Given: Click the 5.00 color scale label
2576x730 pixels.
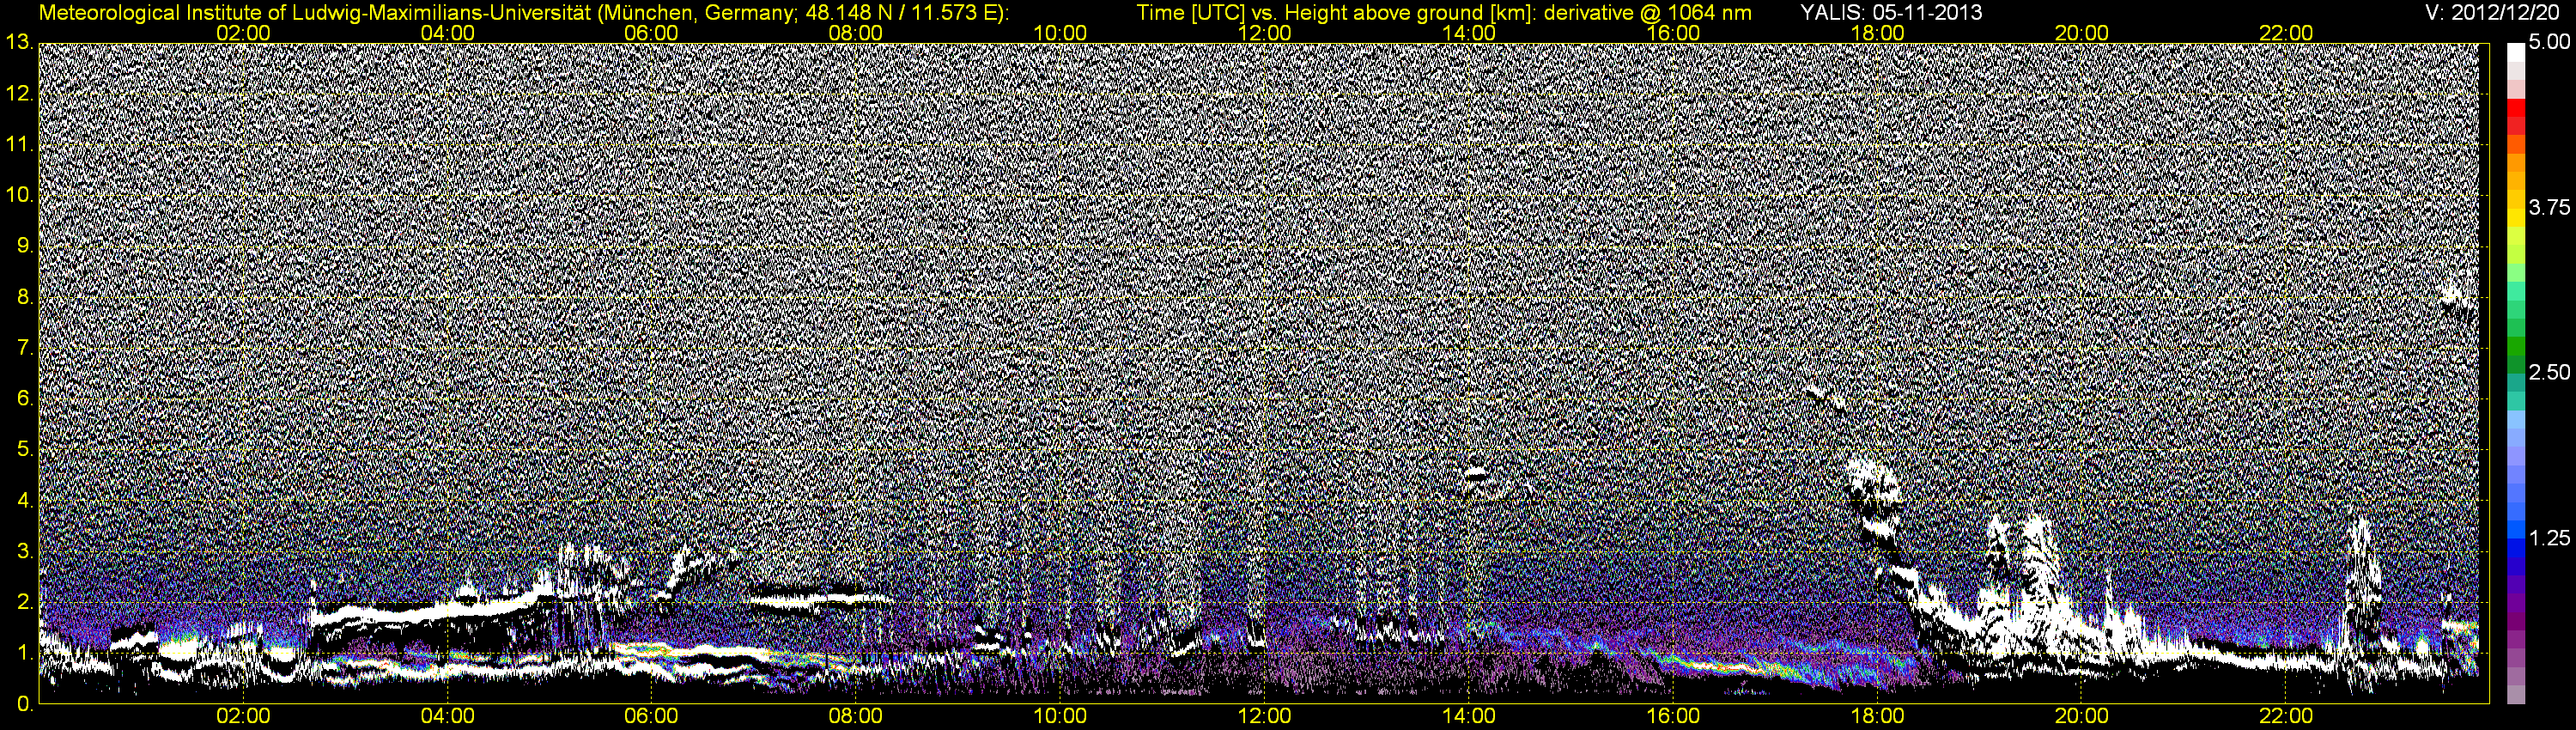Looking at the screenshot, I should [2548, 42].
